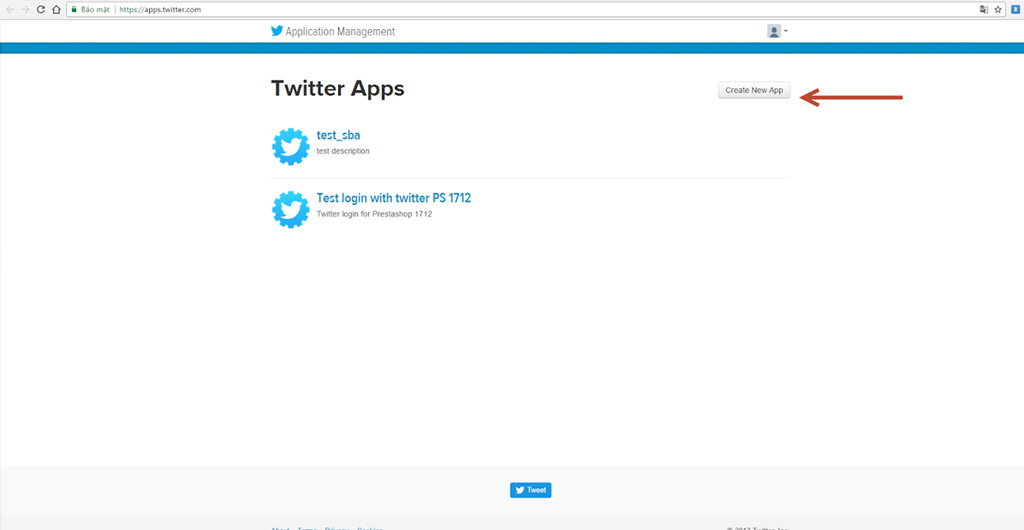
Task: Open Application Management home link
Action: pos(340,31)
